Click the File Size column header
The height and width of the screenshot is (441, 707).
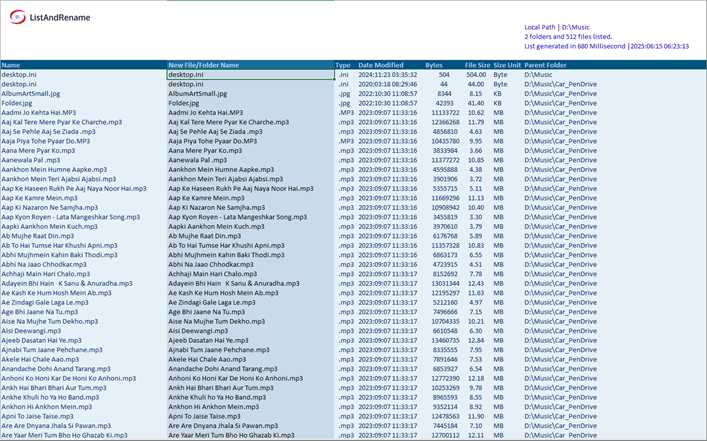pos(477,65)
